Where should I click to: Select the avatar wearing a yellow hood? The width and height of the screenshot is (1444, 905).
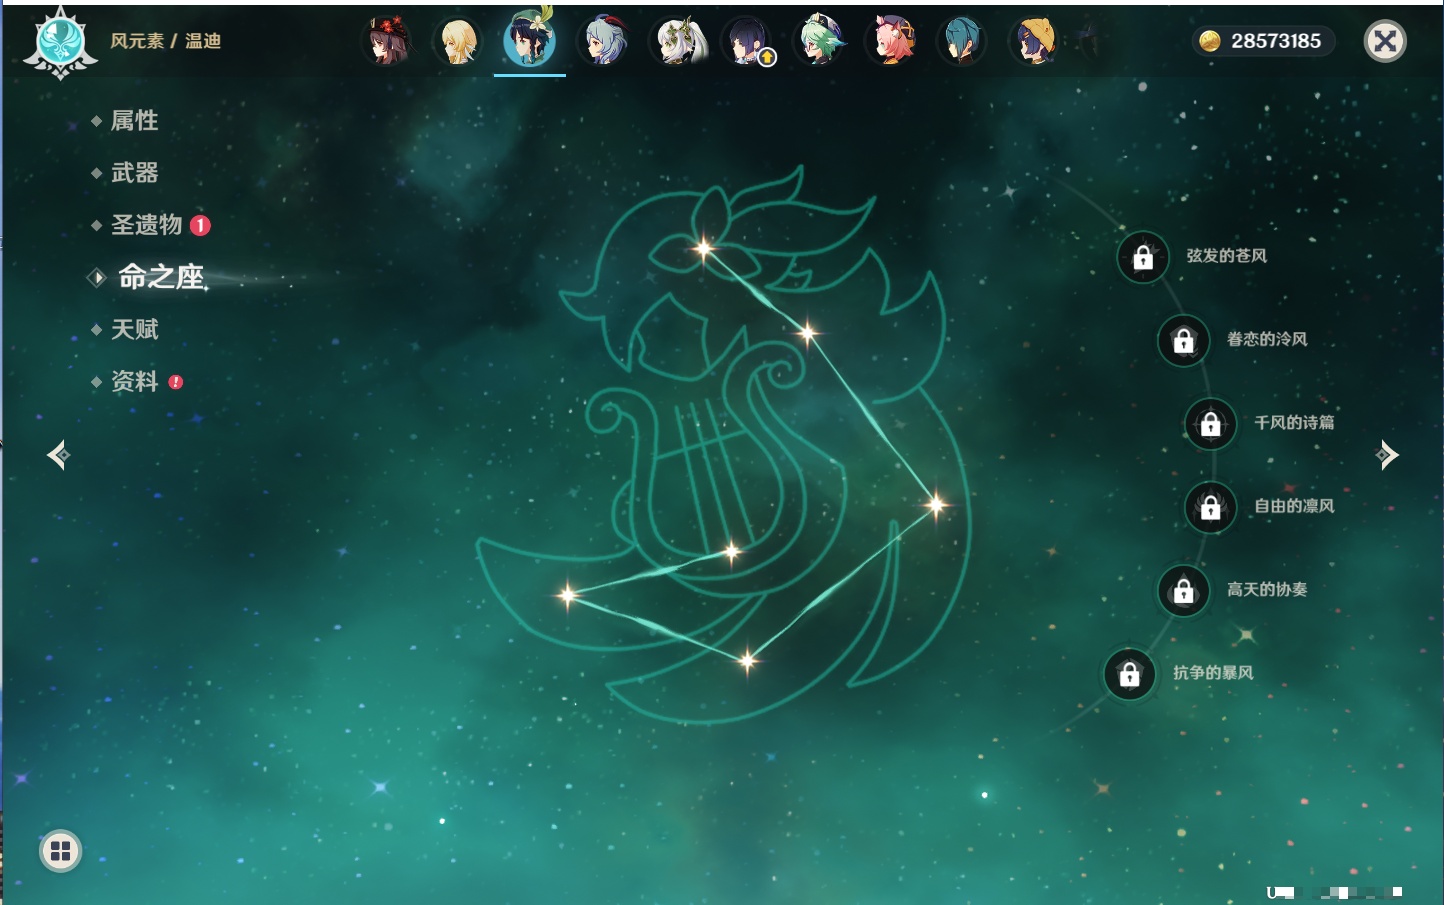tap(1035, 41)
